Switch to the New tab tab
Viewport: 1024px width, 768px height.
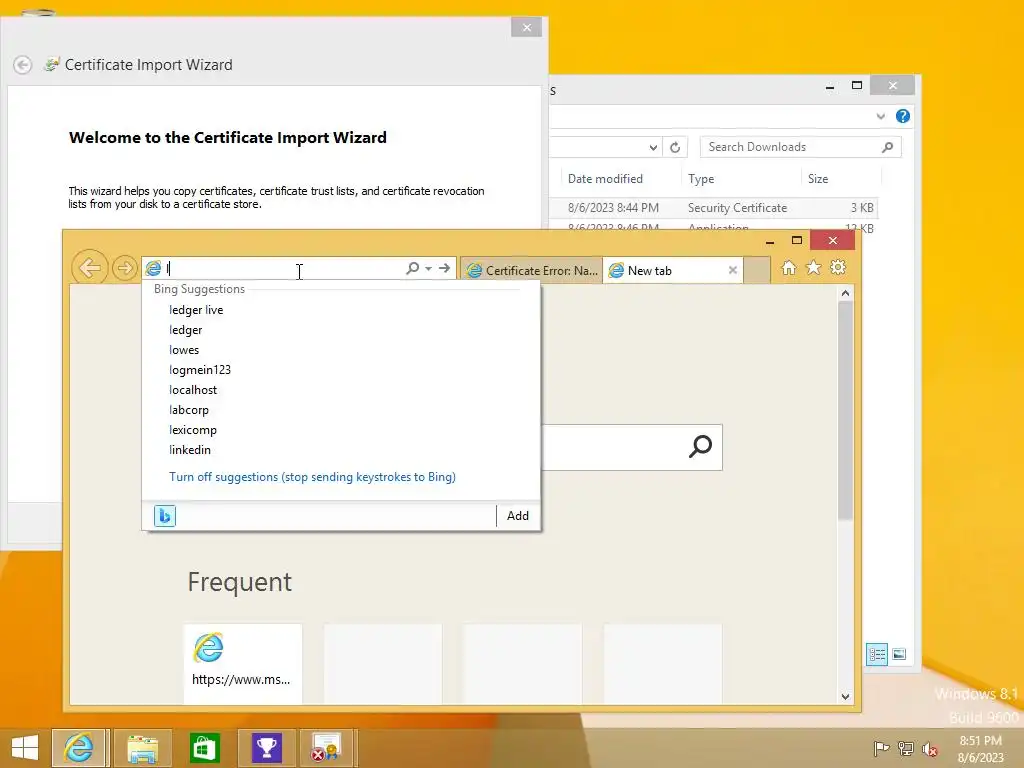tap(665, 270)
